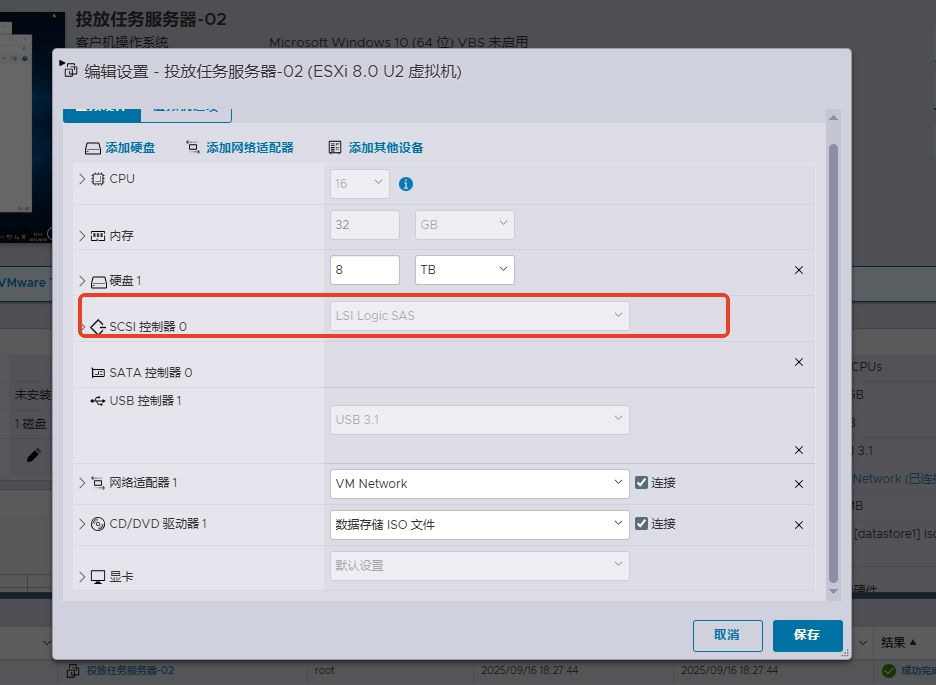Click the memory size field showing 32

tap(365, 225)
